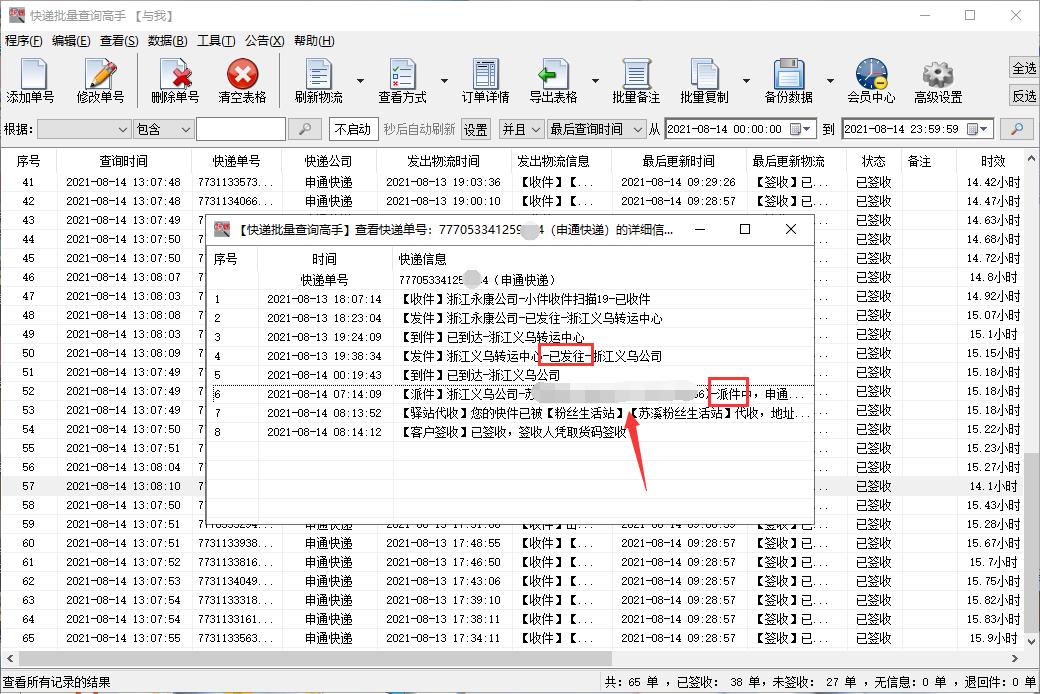This screenshot has height=694, width=1040.
Task: Click the 删除单号 delete icon
Action: click(x=173, y=80)
